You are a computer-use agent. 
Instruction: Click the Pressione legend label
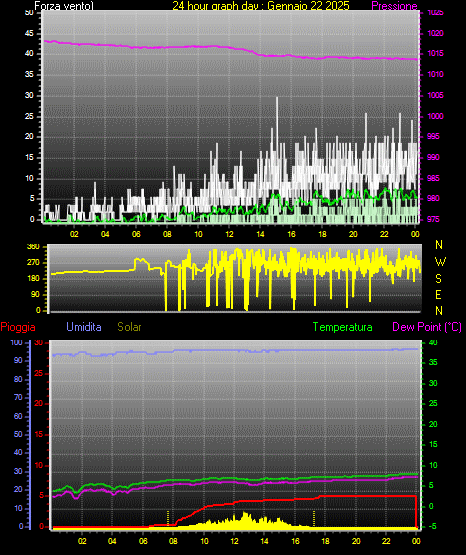pos(394,6)
